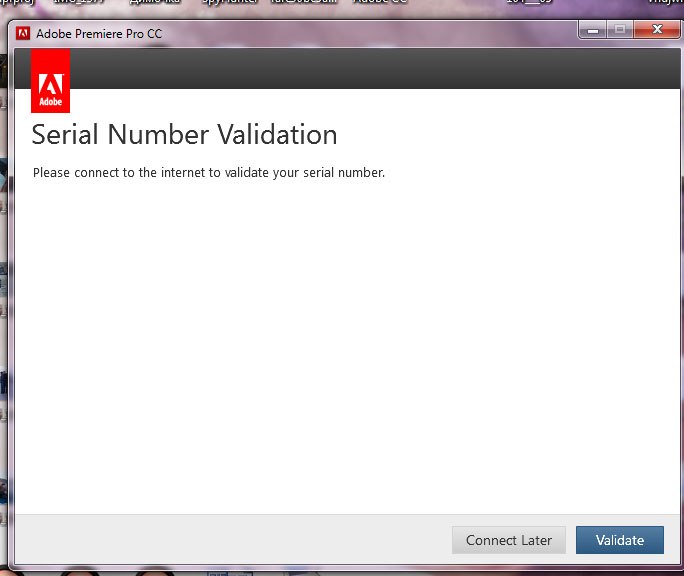Click the Serial Number Validation heading
The height and width of the screenshot is (576, 684).
184,134
